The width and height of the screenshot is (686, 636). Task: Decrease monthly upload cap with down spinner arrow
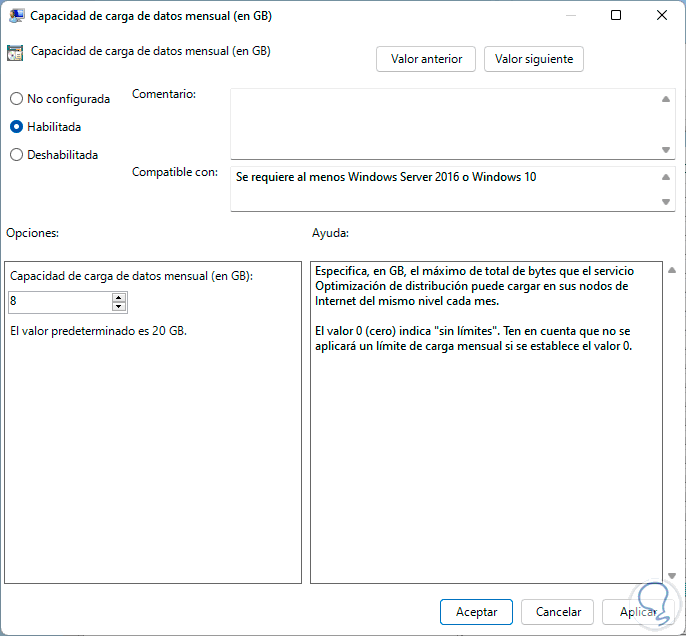pos(119,307)
